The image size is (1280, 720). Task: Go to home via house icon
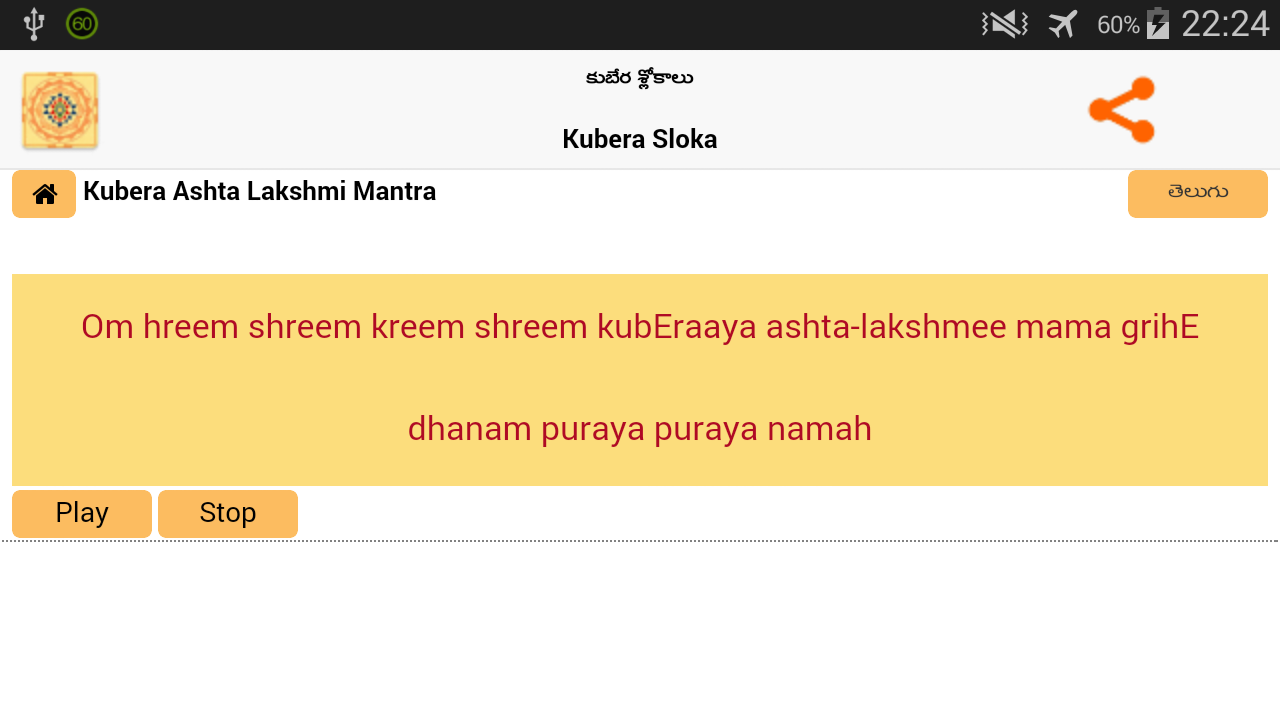44,194
